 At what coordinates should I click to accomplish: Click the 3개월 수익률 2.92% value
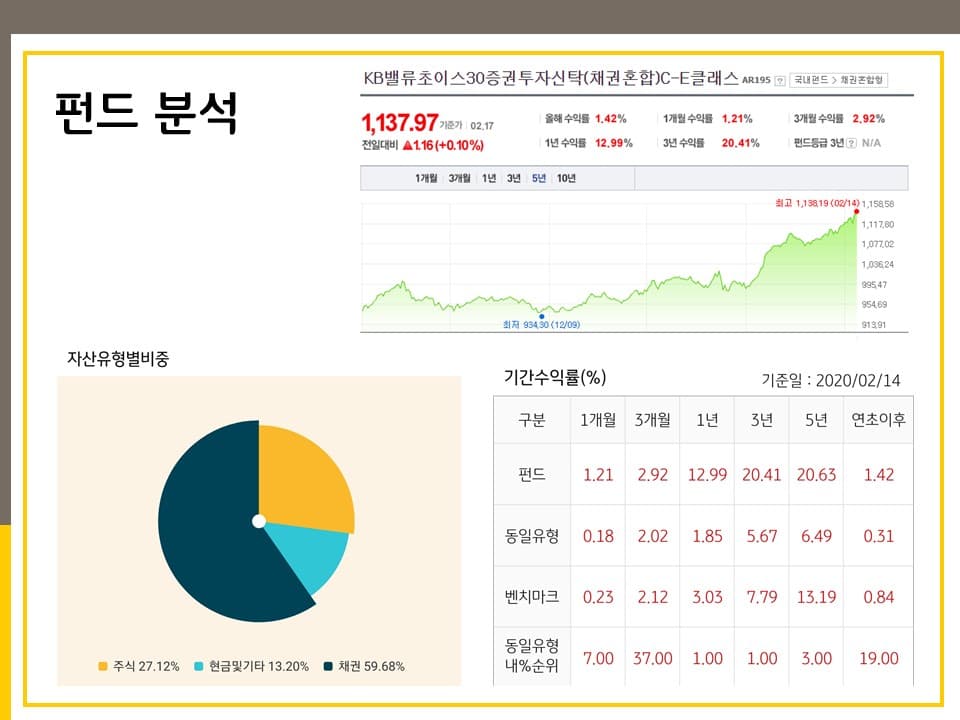click(868, 119)
